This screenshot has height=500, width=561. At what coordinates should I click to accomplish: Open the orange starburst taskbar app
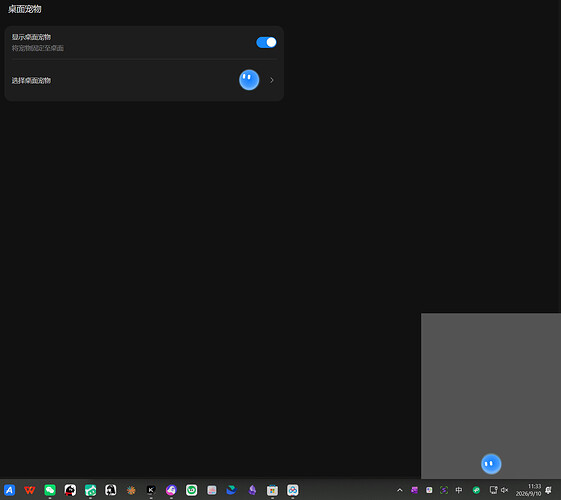(131, 490)
